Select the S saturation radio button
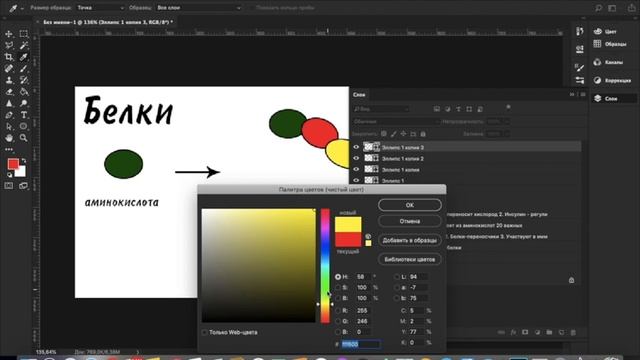The width and height of the screenshot is (640, 360). click(338, 287)
